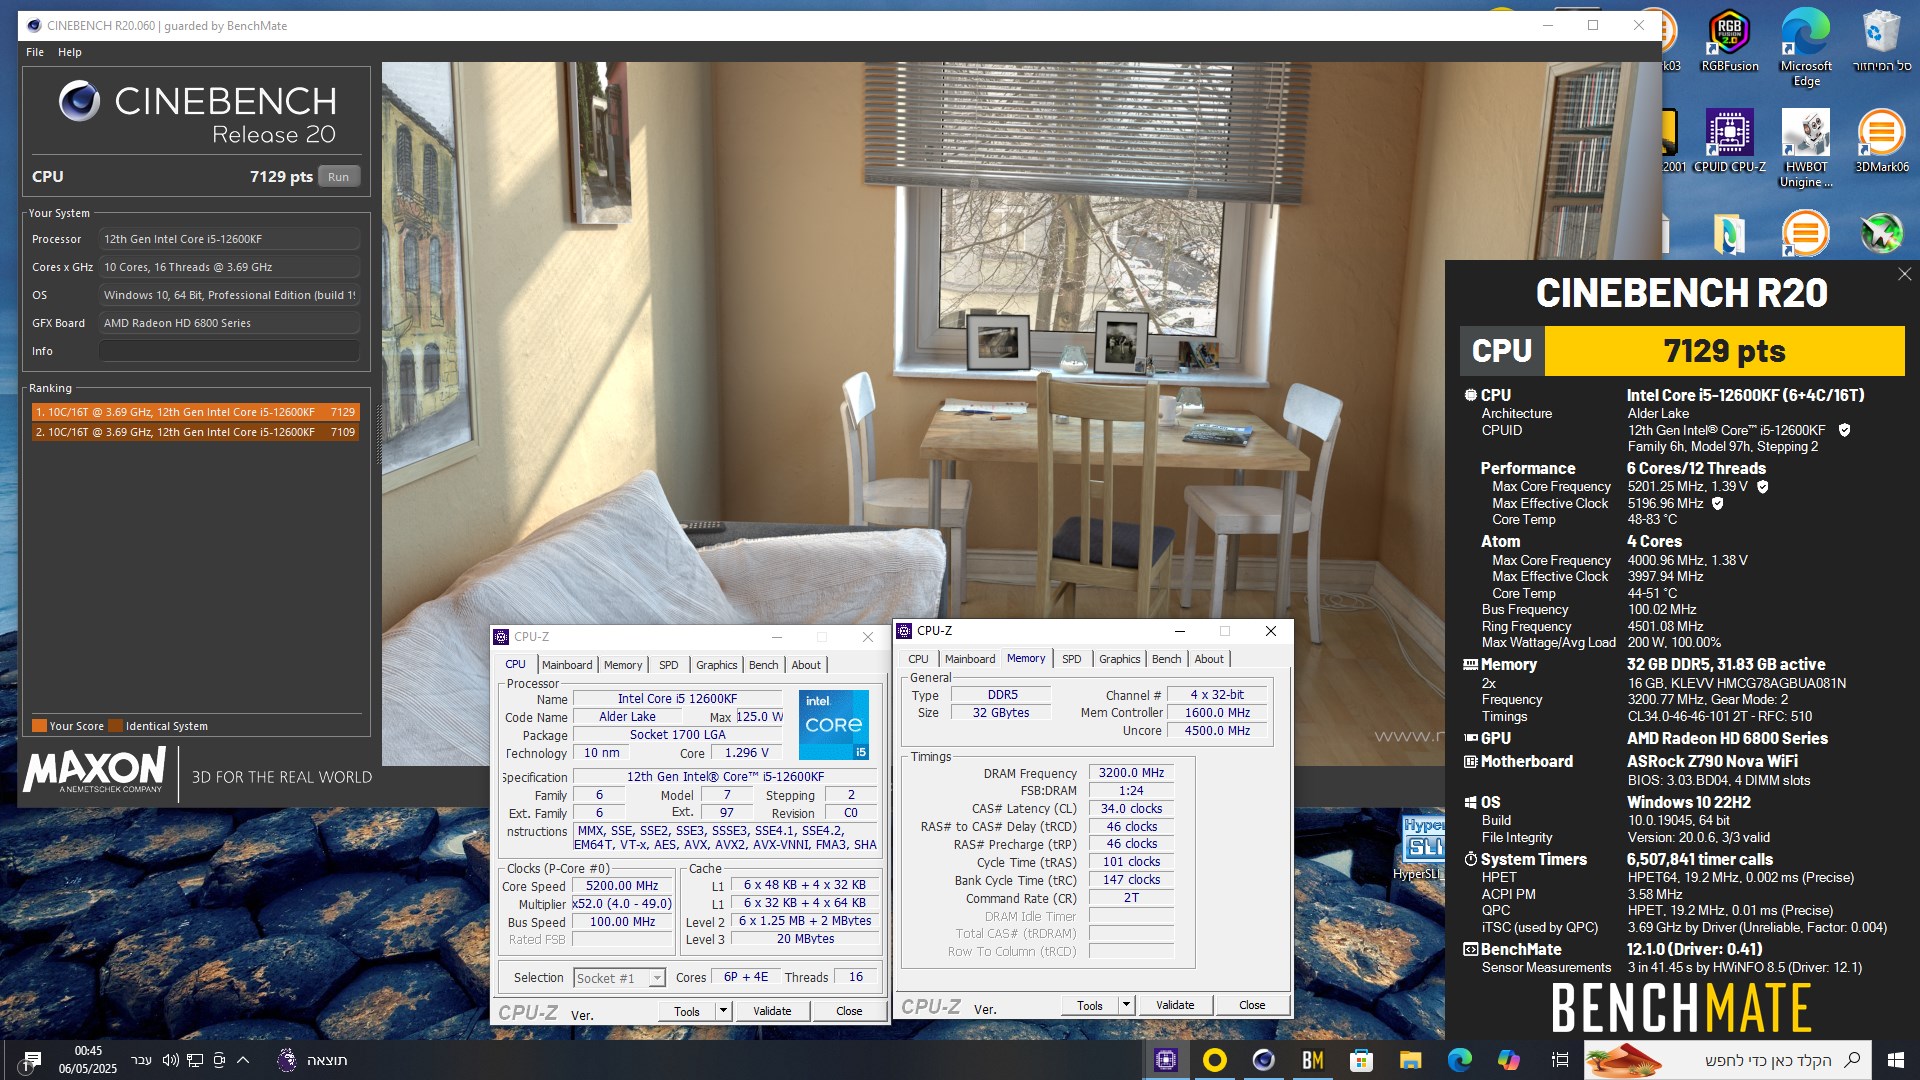Open the File menu in Cinebench
Image resolution: width=1920 pixels, height=1080 pixels.
pyautogui.click(x=35, y=52)
